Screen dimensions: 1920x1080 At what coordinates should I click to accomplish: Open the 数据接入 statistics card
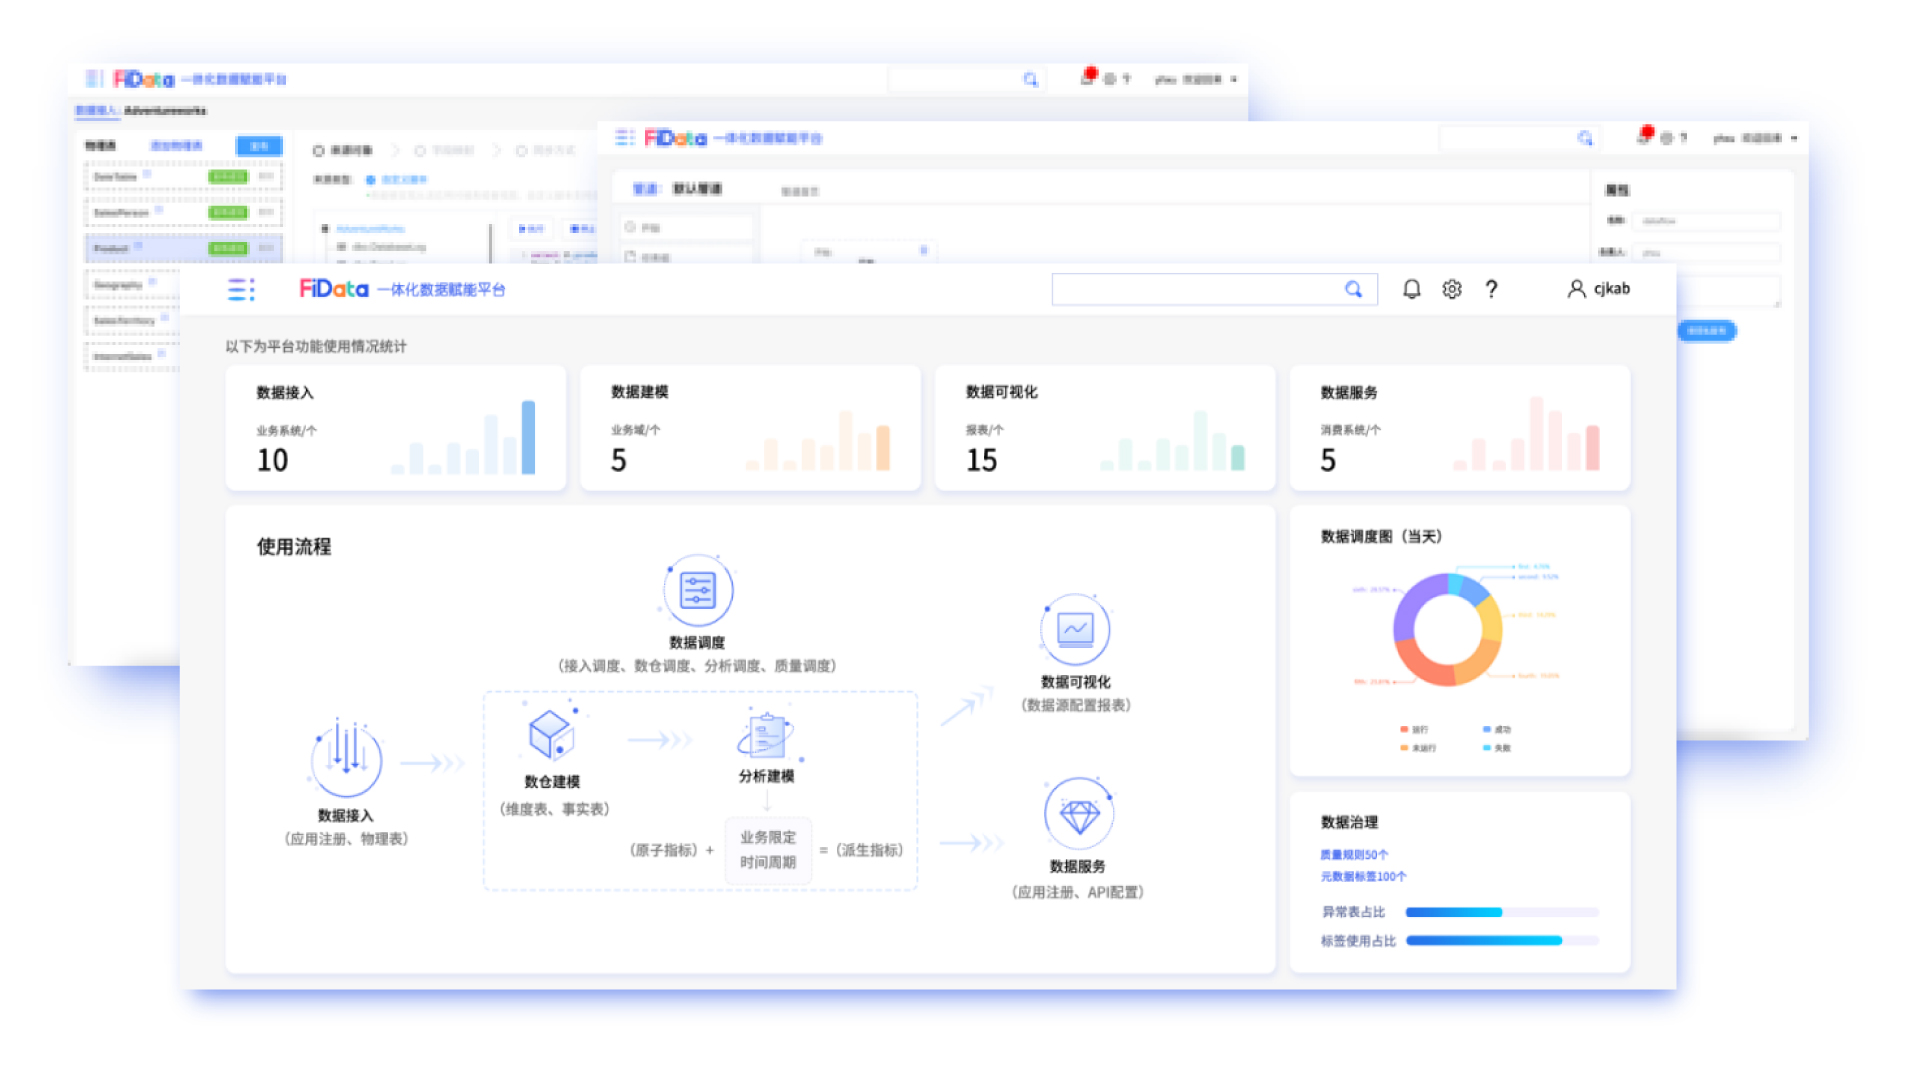pos(396,428)
